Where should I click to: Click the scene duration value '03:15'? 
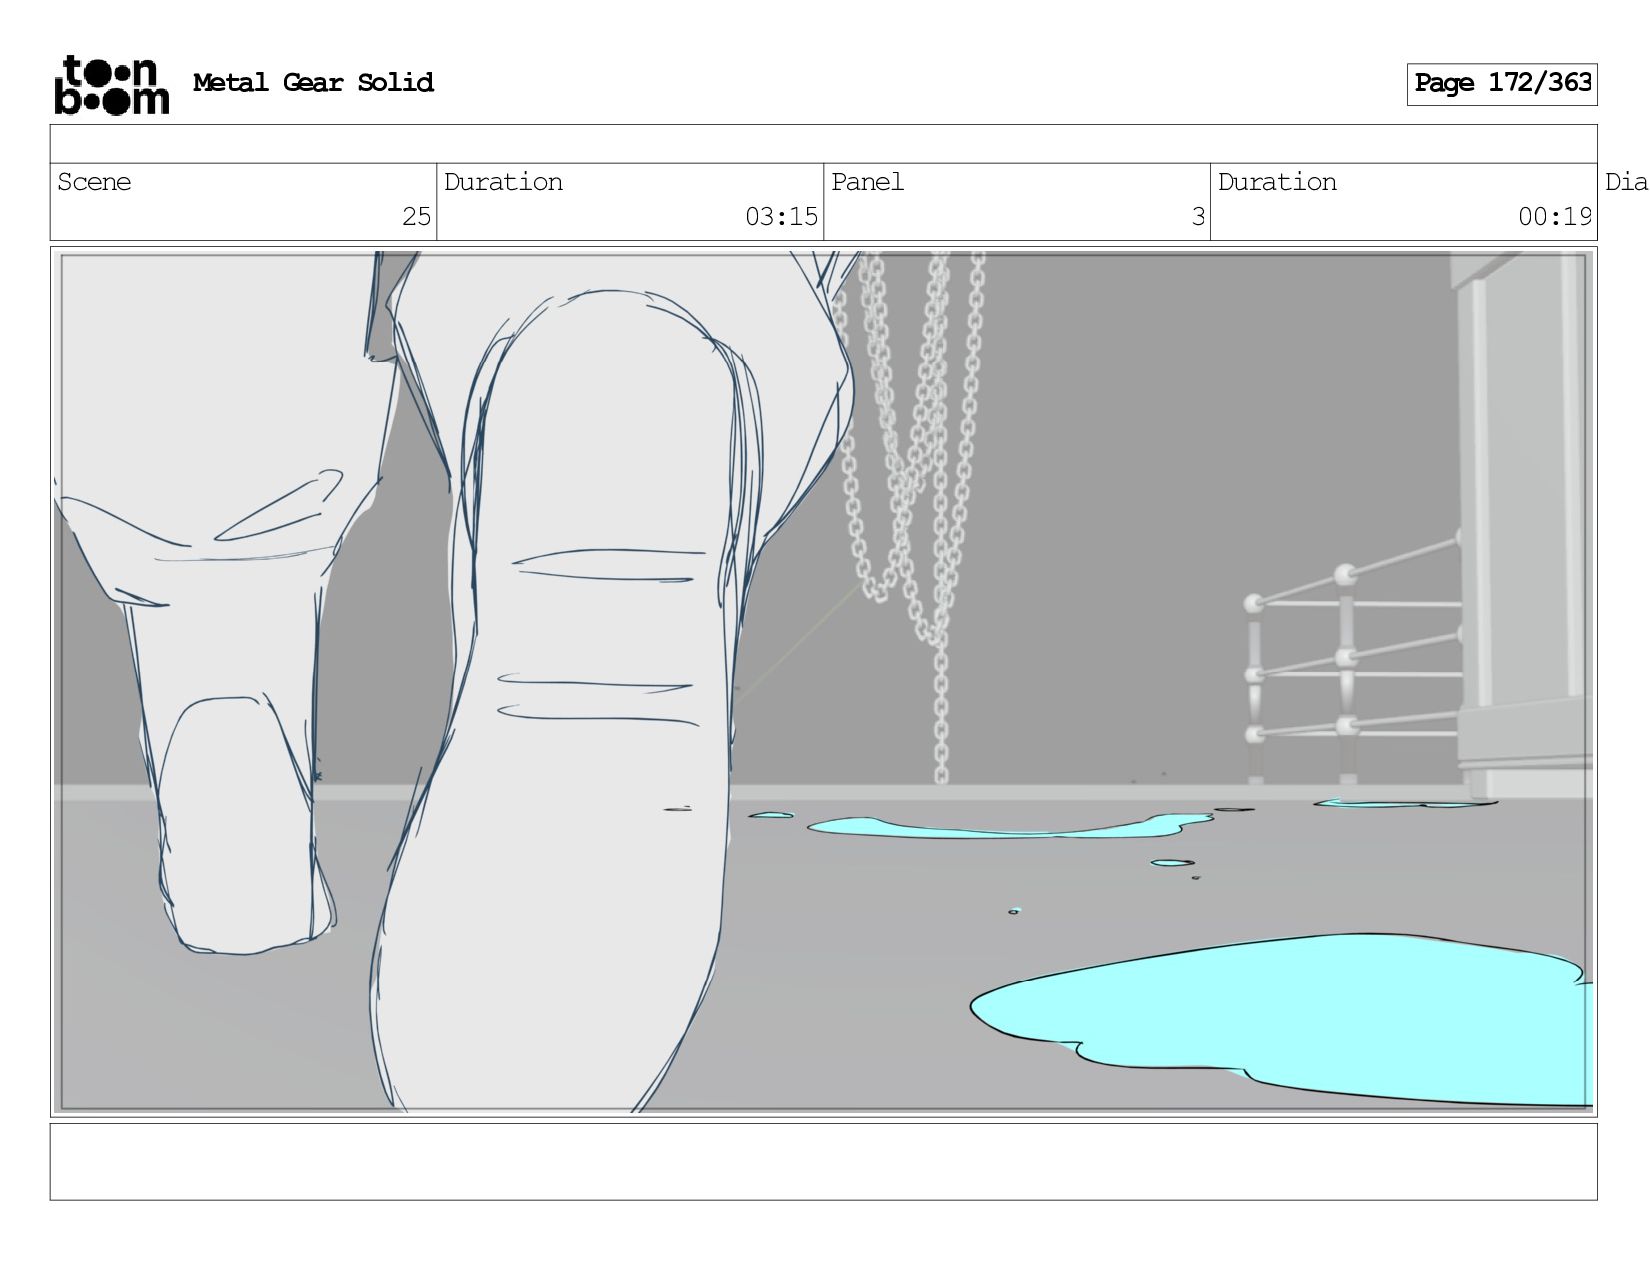pos(781,216)
